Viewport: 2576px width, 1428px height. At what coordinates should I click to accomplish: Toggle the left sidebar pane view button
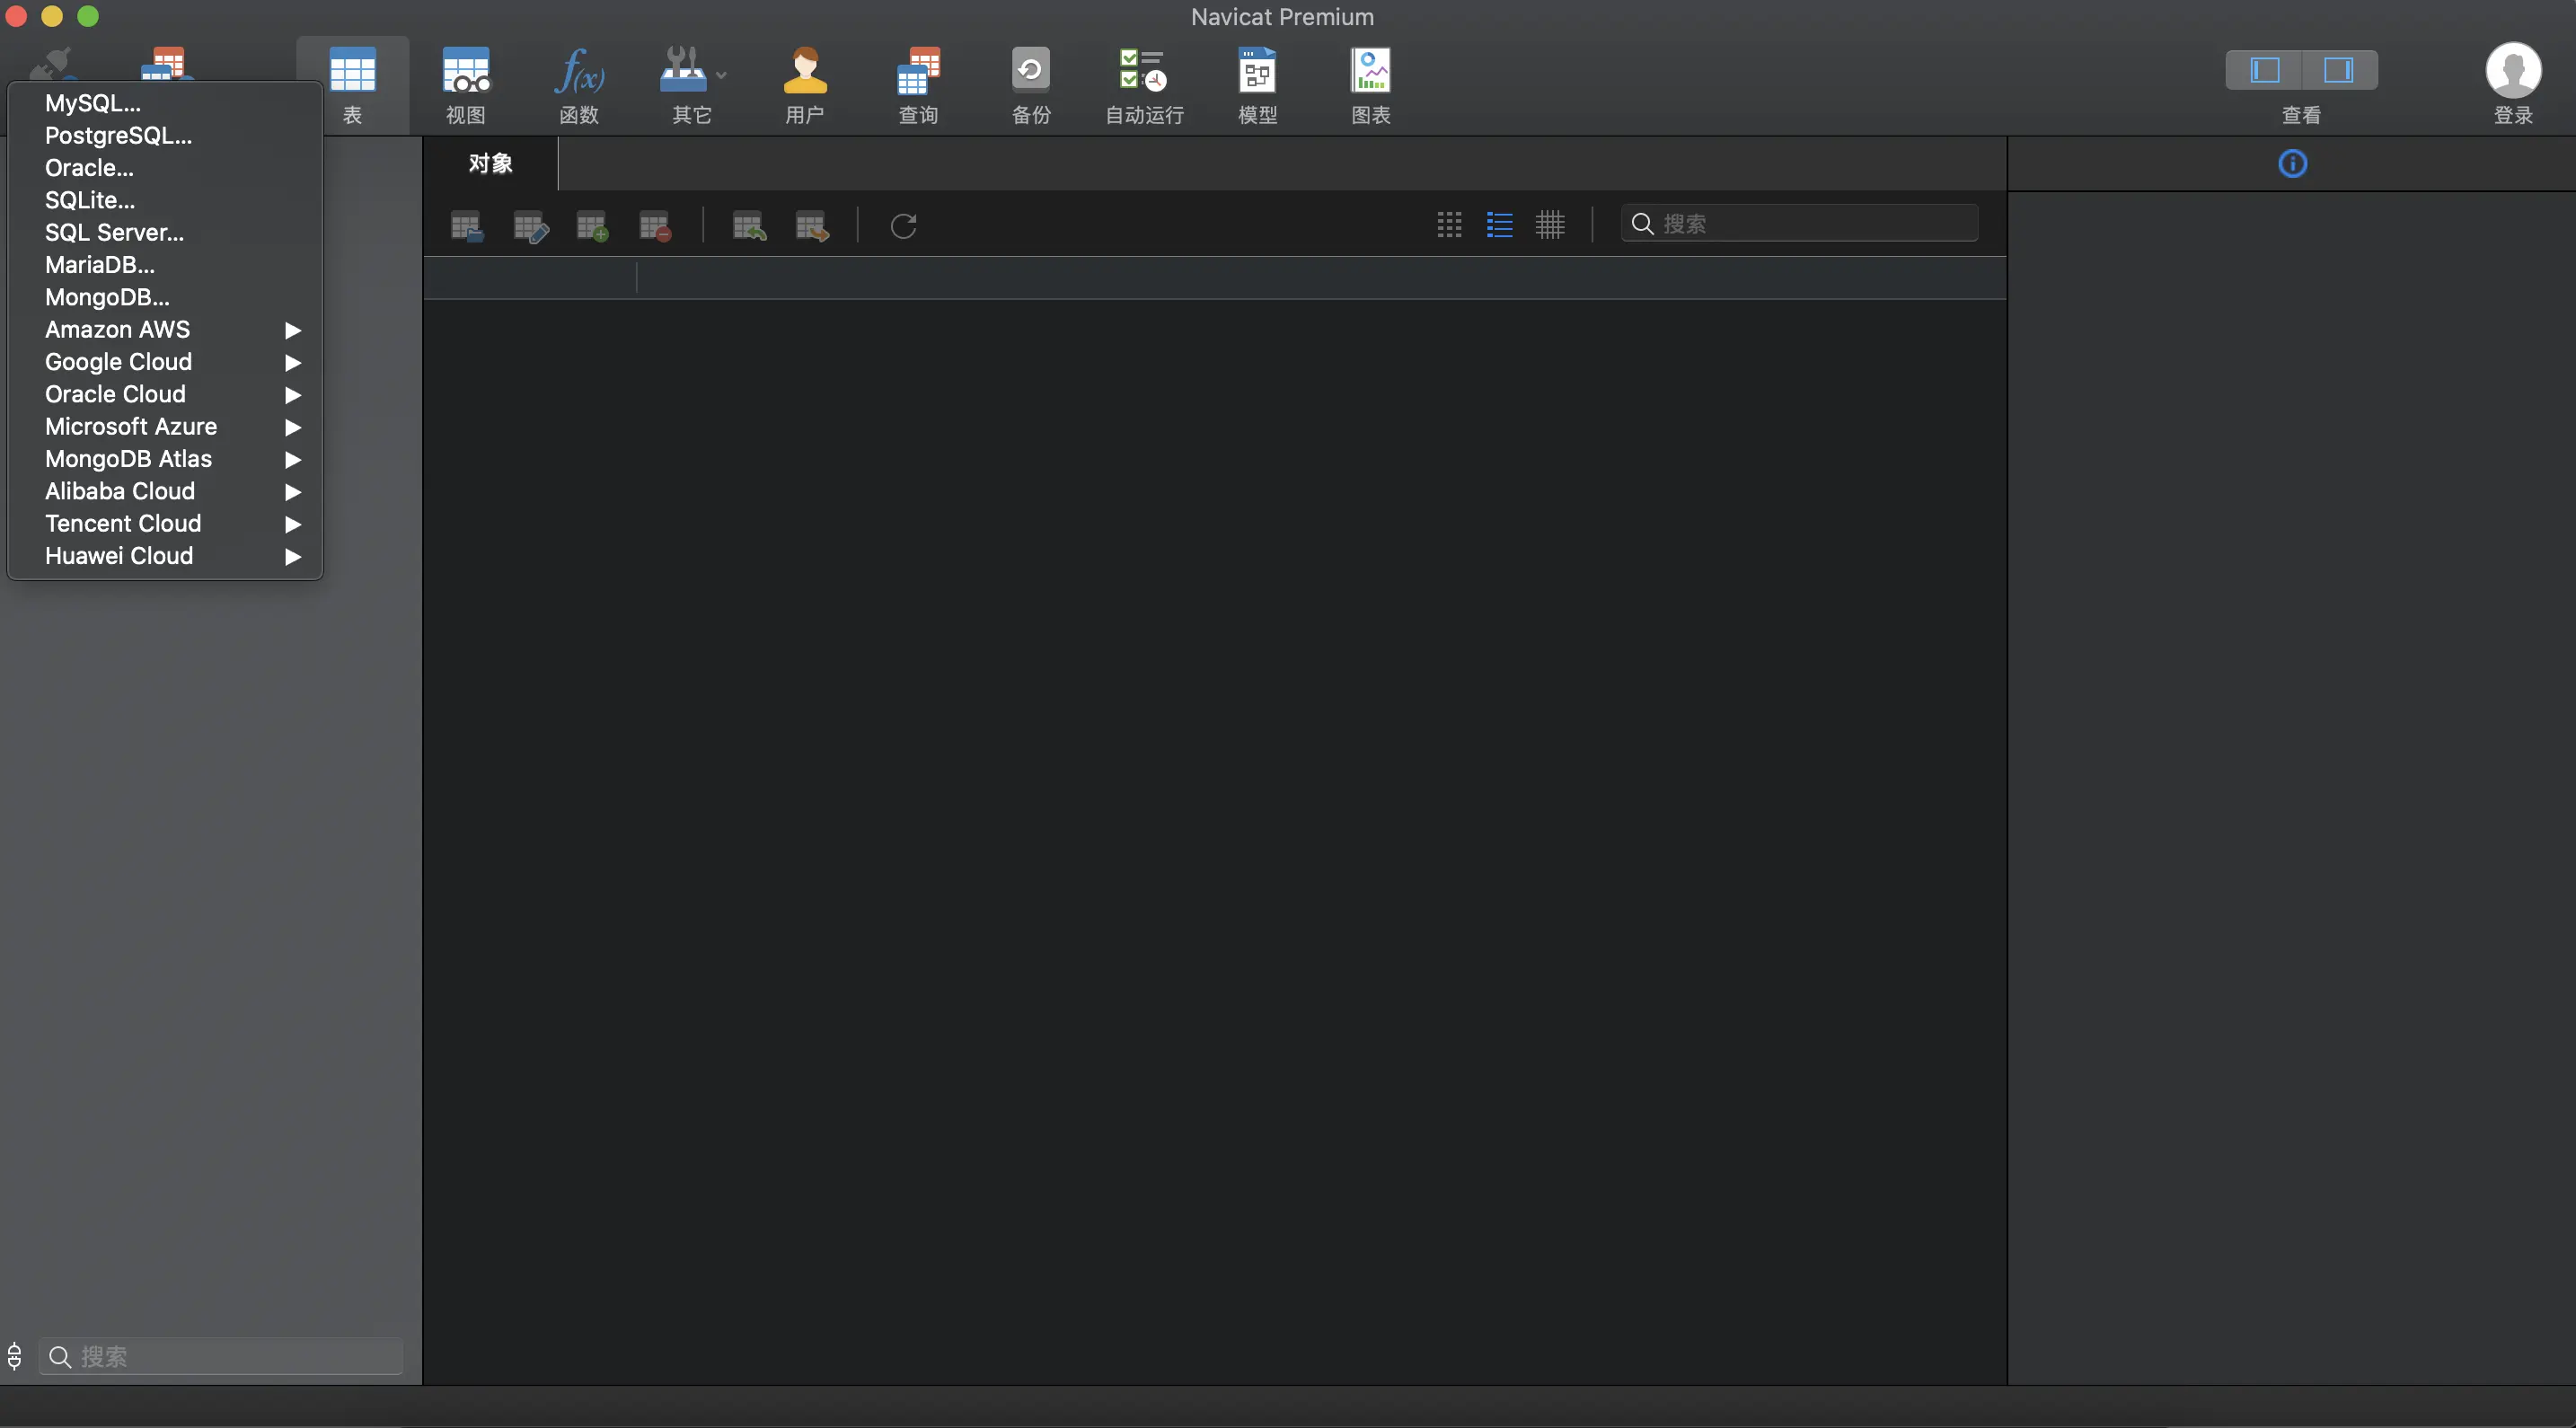(x=2264, y=70)
